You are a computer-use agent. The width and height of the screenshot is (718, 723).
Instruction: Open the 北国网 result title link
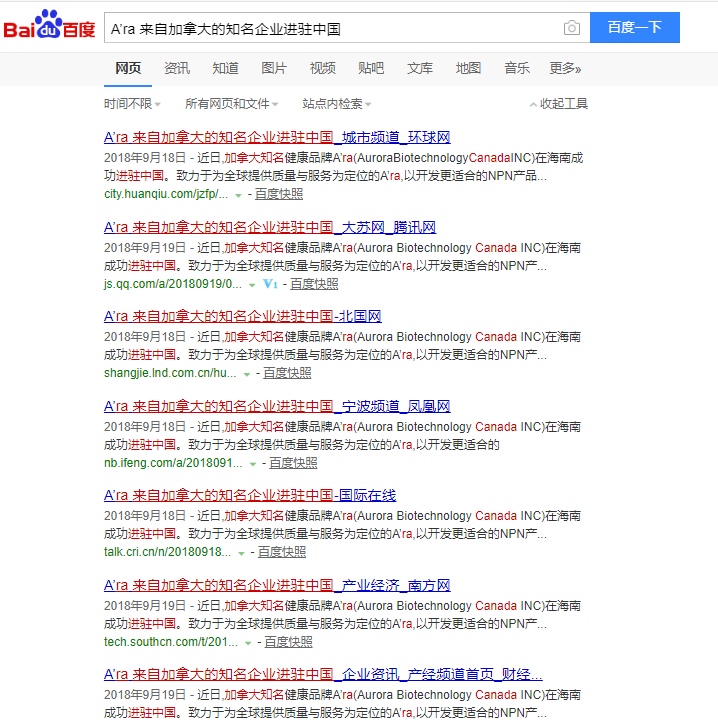click(243, 316)
